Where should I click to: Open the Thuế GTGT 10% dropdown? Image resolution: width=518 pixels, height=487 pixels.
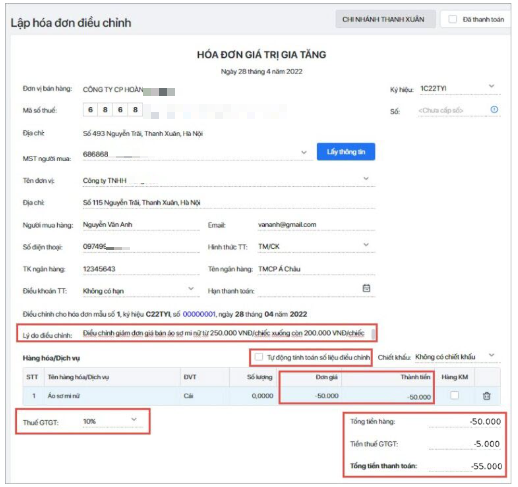(x=134, y=419)
